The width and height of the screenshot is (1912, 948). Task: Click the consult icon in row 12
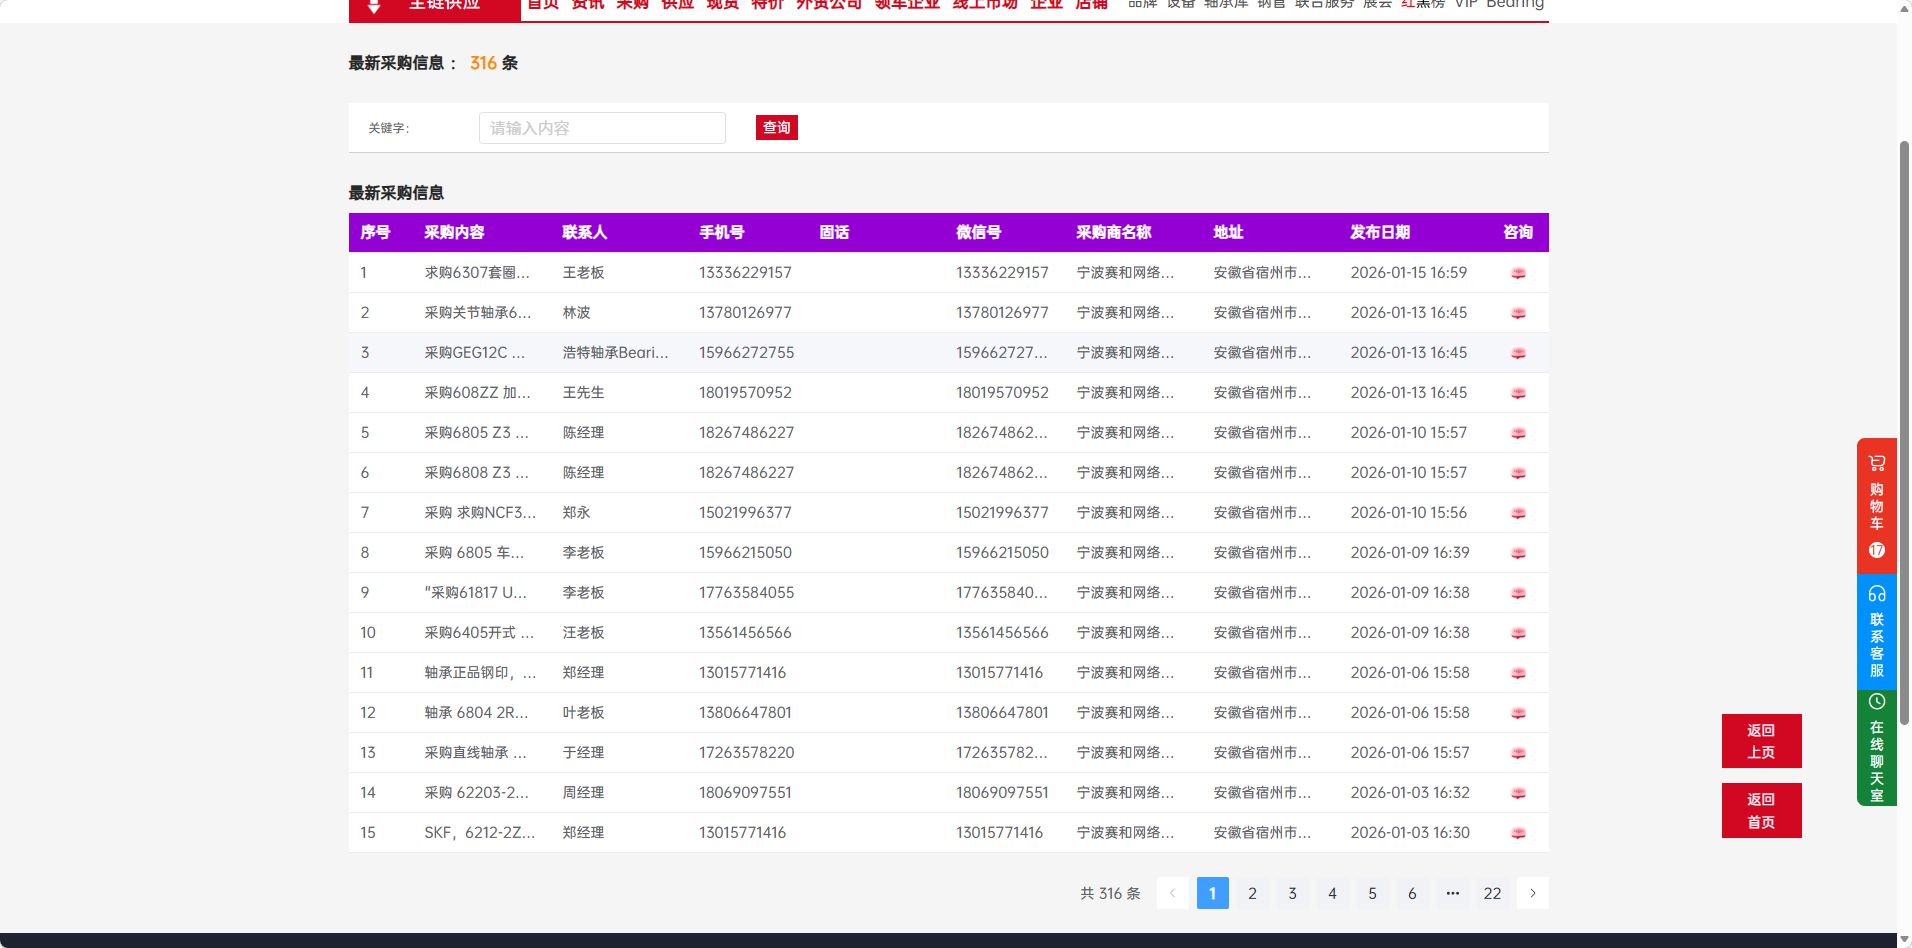[1518, 713]
